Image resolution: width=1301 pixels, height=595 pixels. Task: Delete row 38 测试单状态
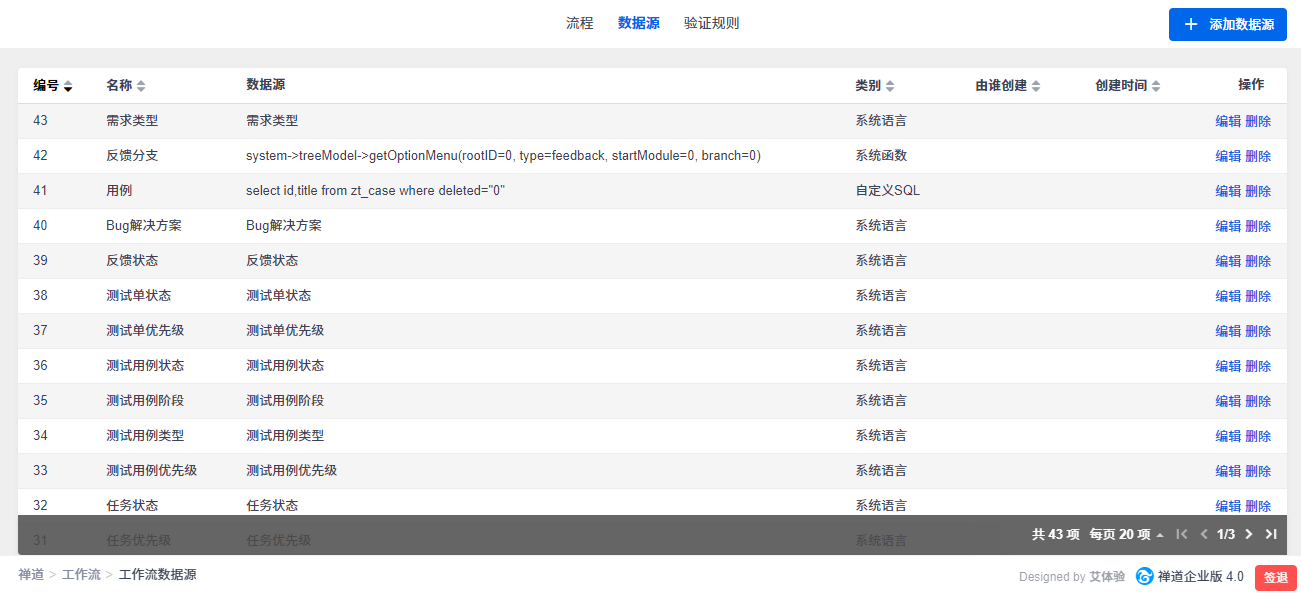click(x=1258, y=296)
